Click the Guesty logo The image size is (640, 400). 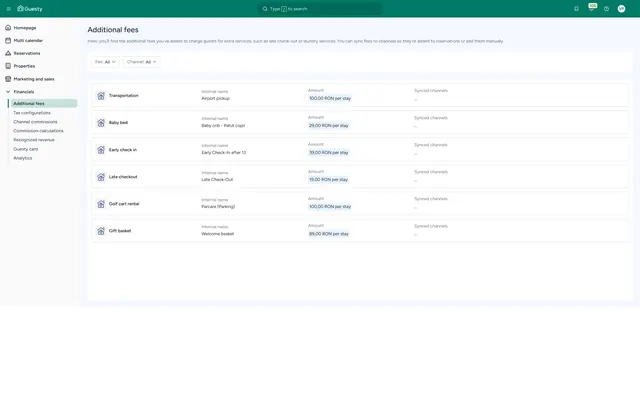point(30,9)
